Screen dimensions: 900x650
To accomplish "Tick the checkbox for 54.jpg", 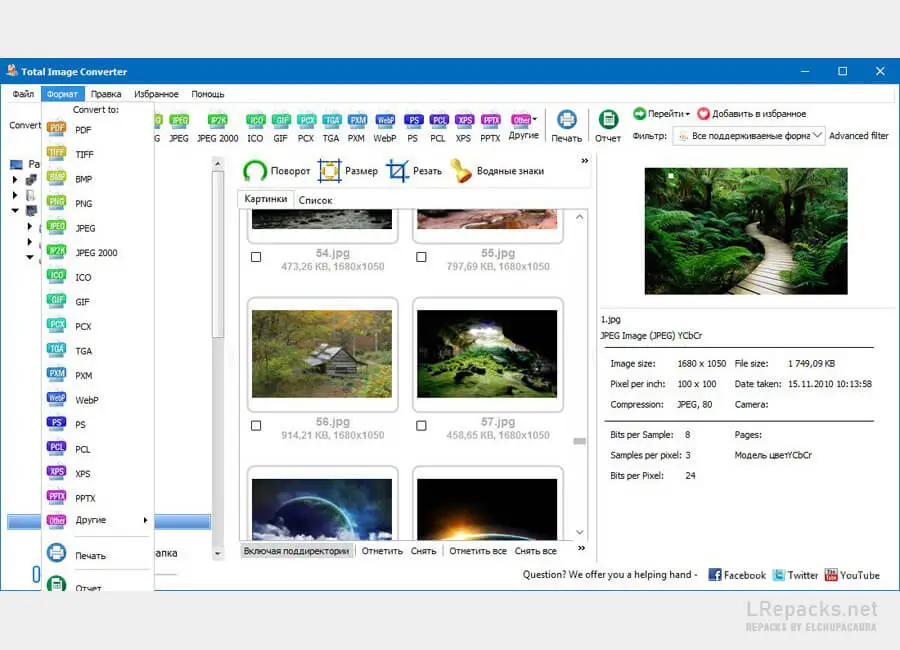I will [256, 257].
